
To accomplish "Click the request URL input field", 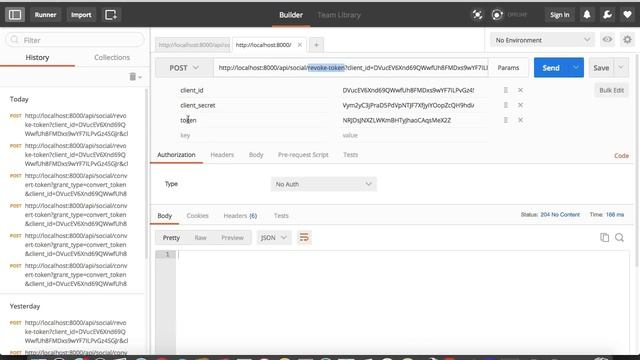I will 351,68.
